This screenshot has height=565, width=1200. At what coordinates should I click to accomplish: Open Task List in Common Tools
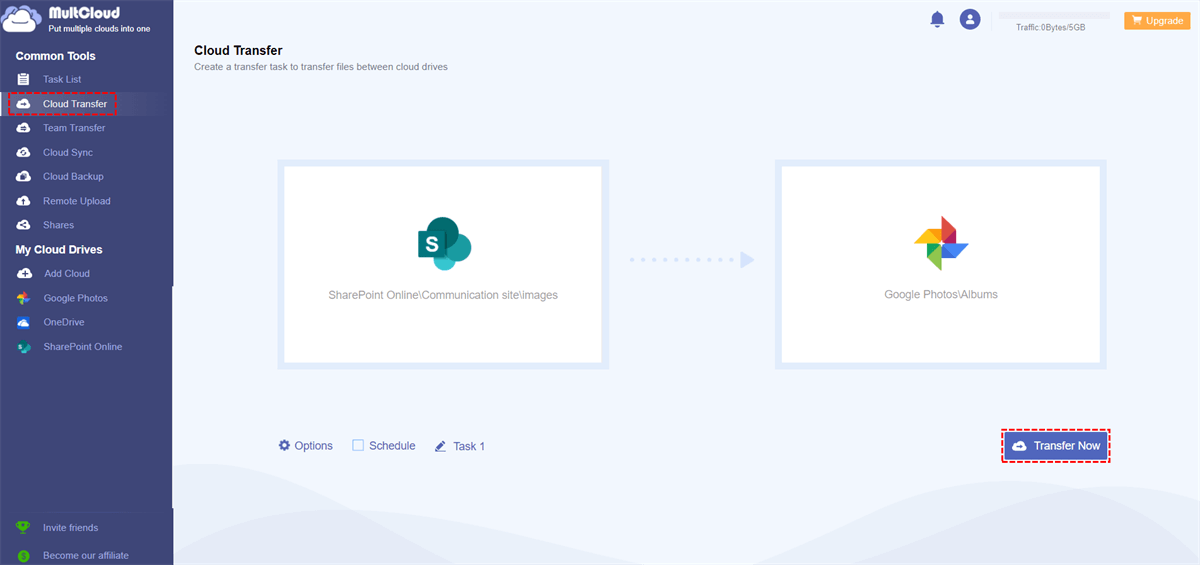click(x=62, y=79)
